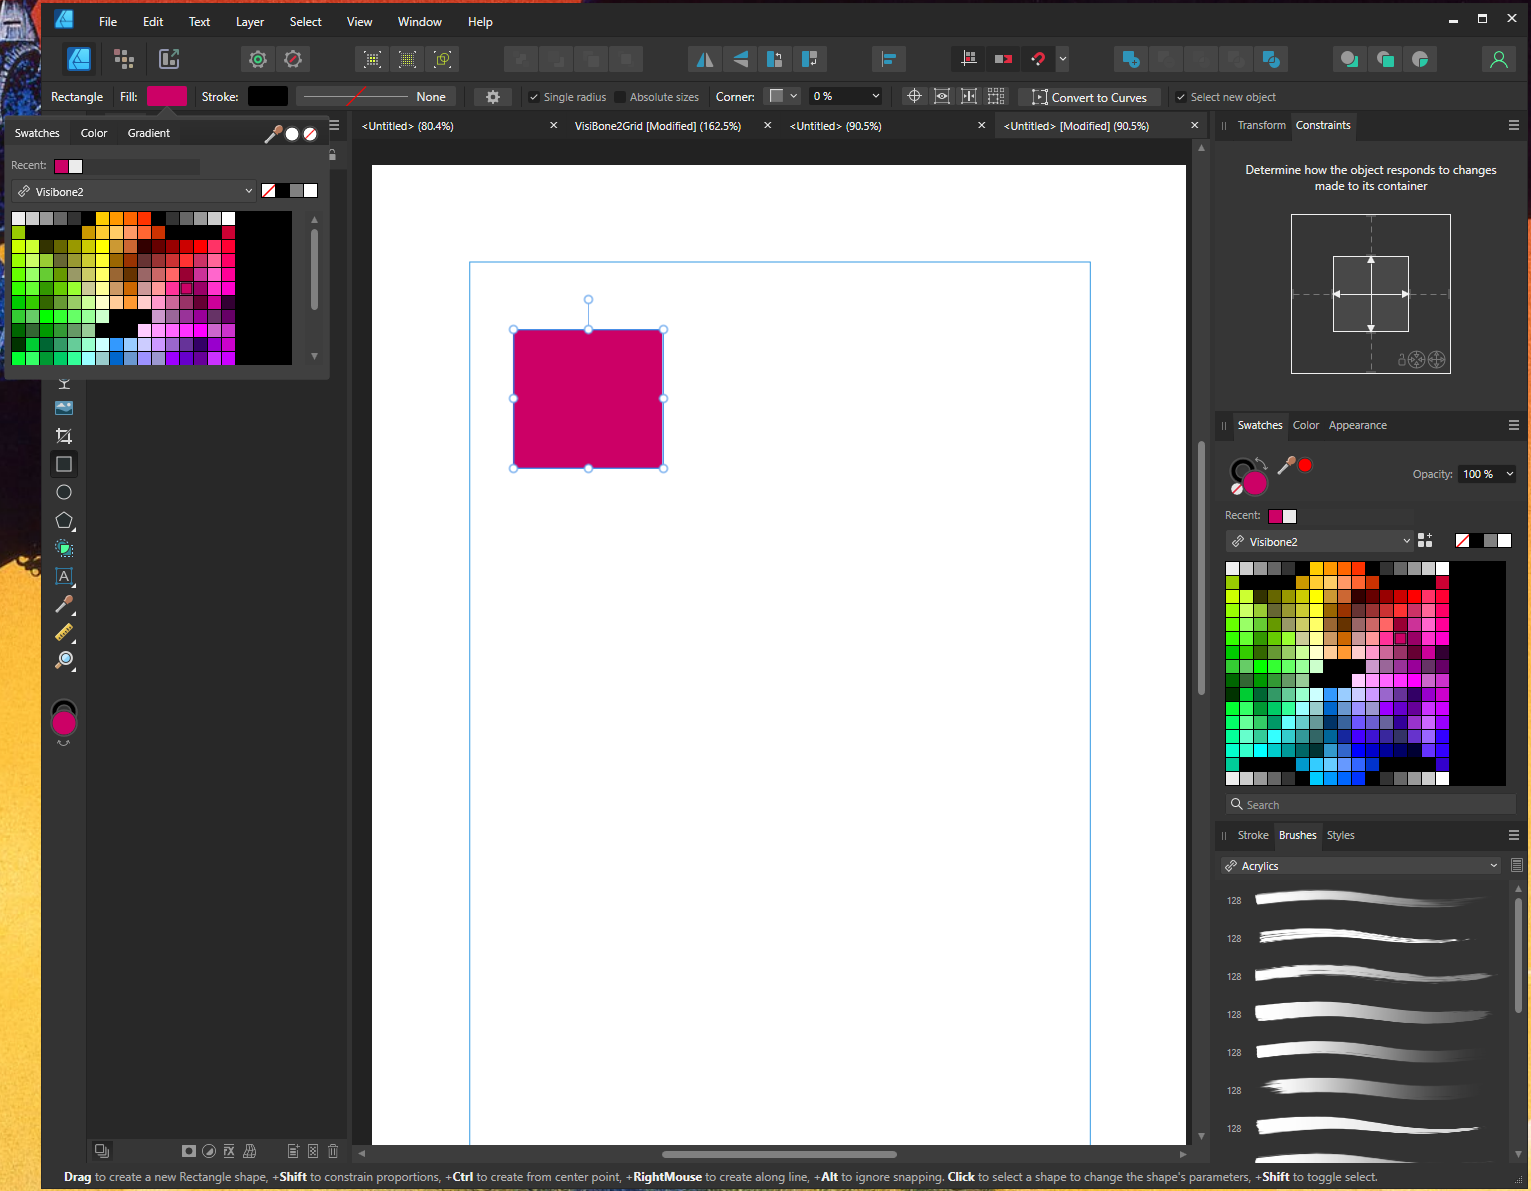Viewport: 1531px width, 1191px height.
Task: Click the magnet Snapping icon
Action: coord(1038,60)
